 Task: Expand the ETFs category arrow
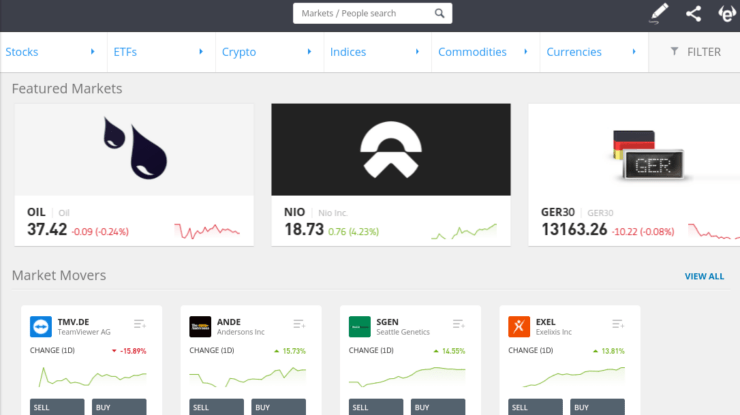tap(201, 51)
